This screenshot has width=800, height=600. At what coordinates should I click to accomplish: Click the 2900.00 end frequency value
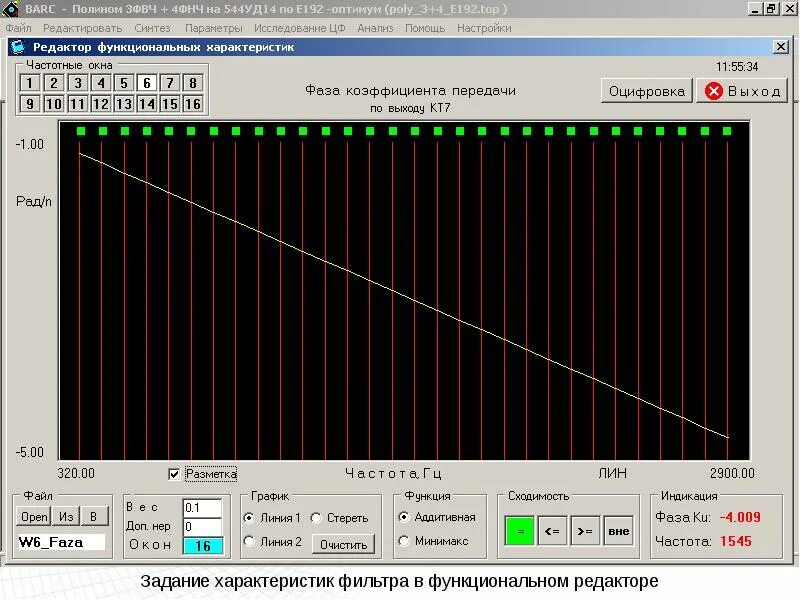(732, 473)
